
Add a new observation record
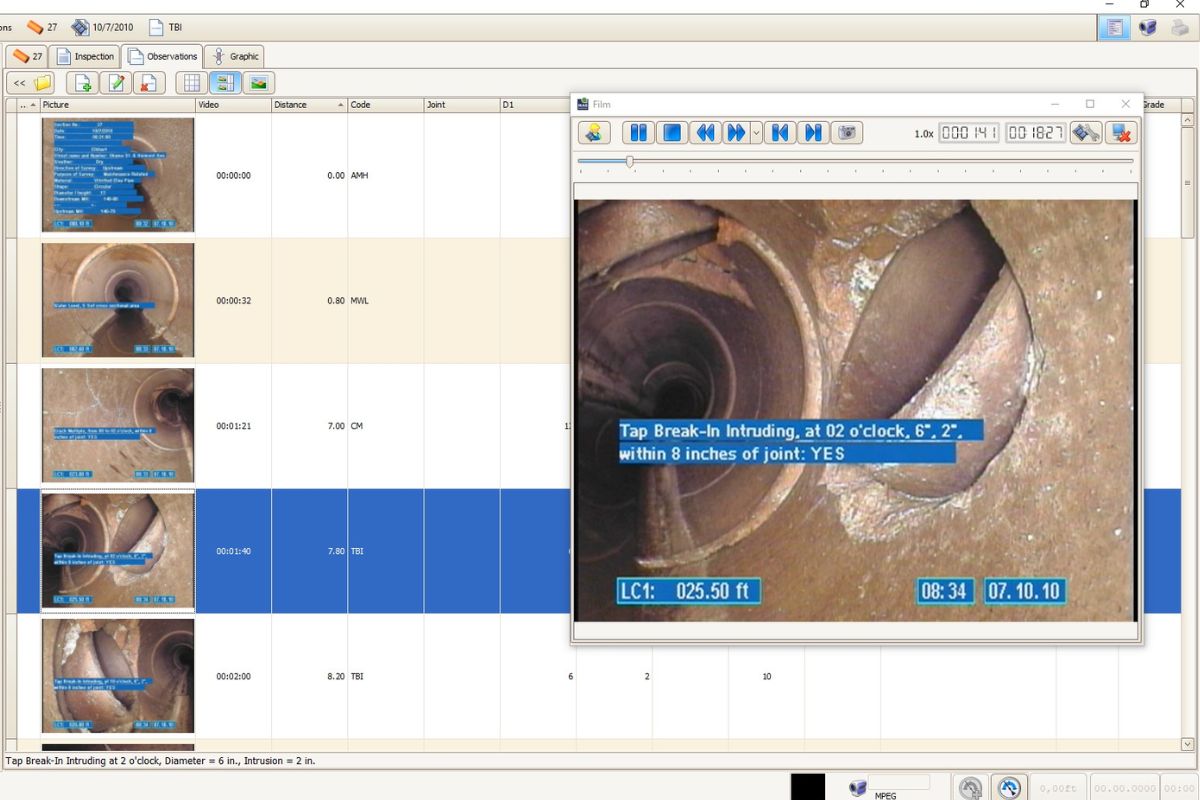click(x=83, y=83)
